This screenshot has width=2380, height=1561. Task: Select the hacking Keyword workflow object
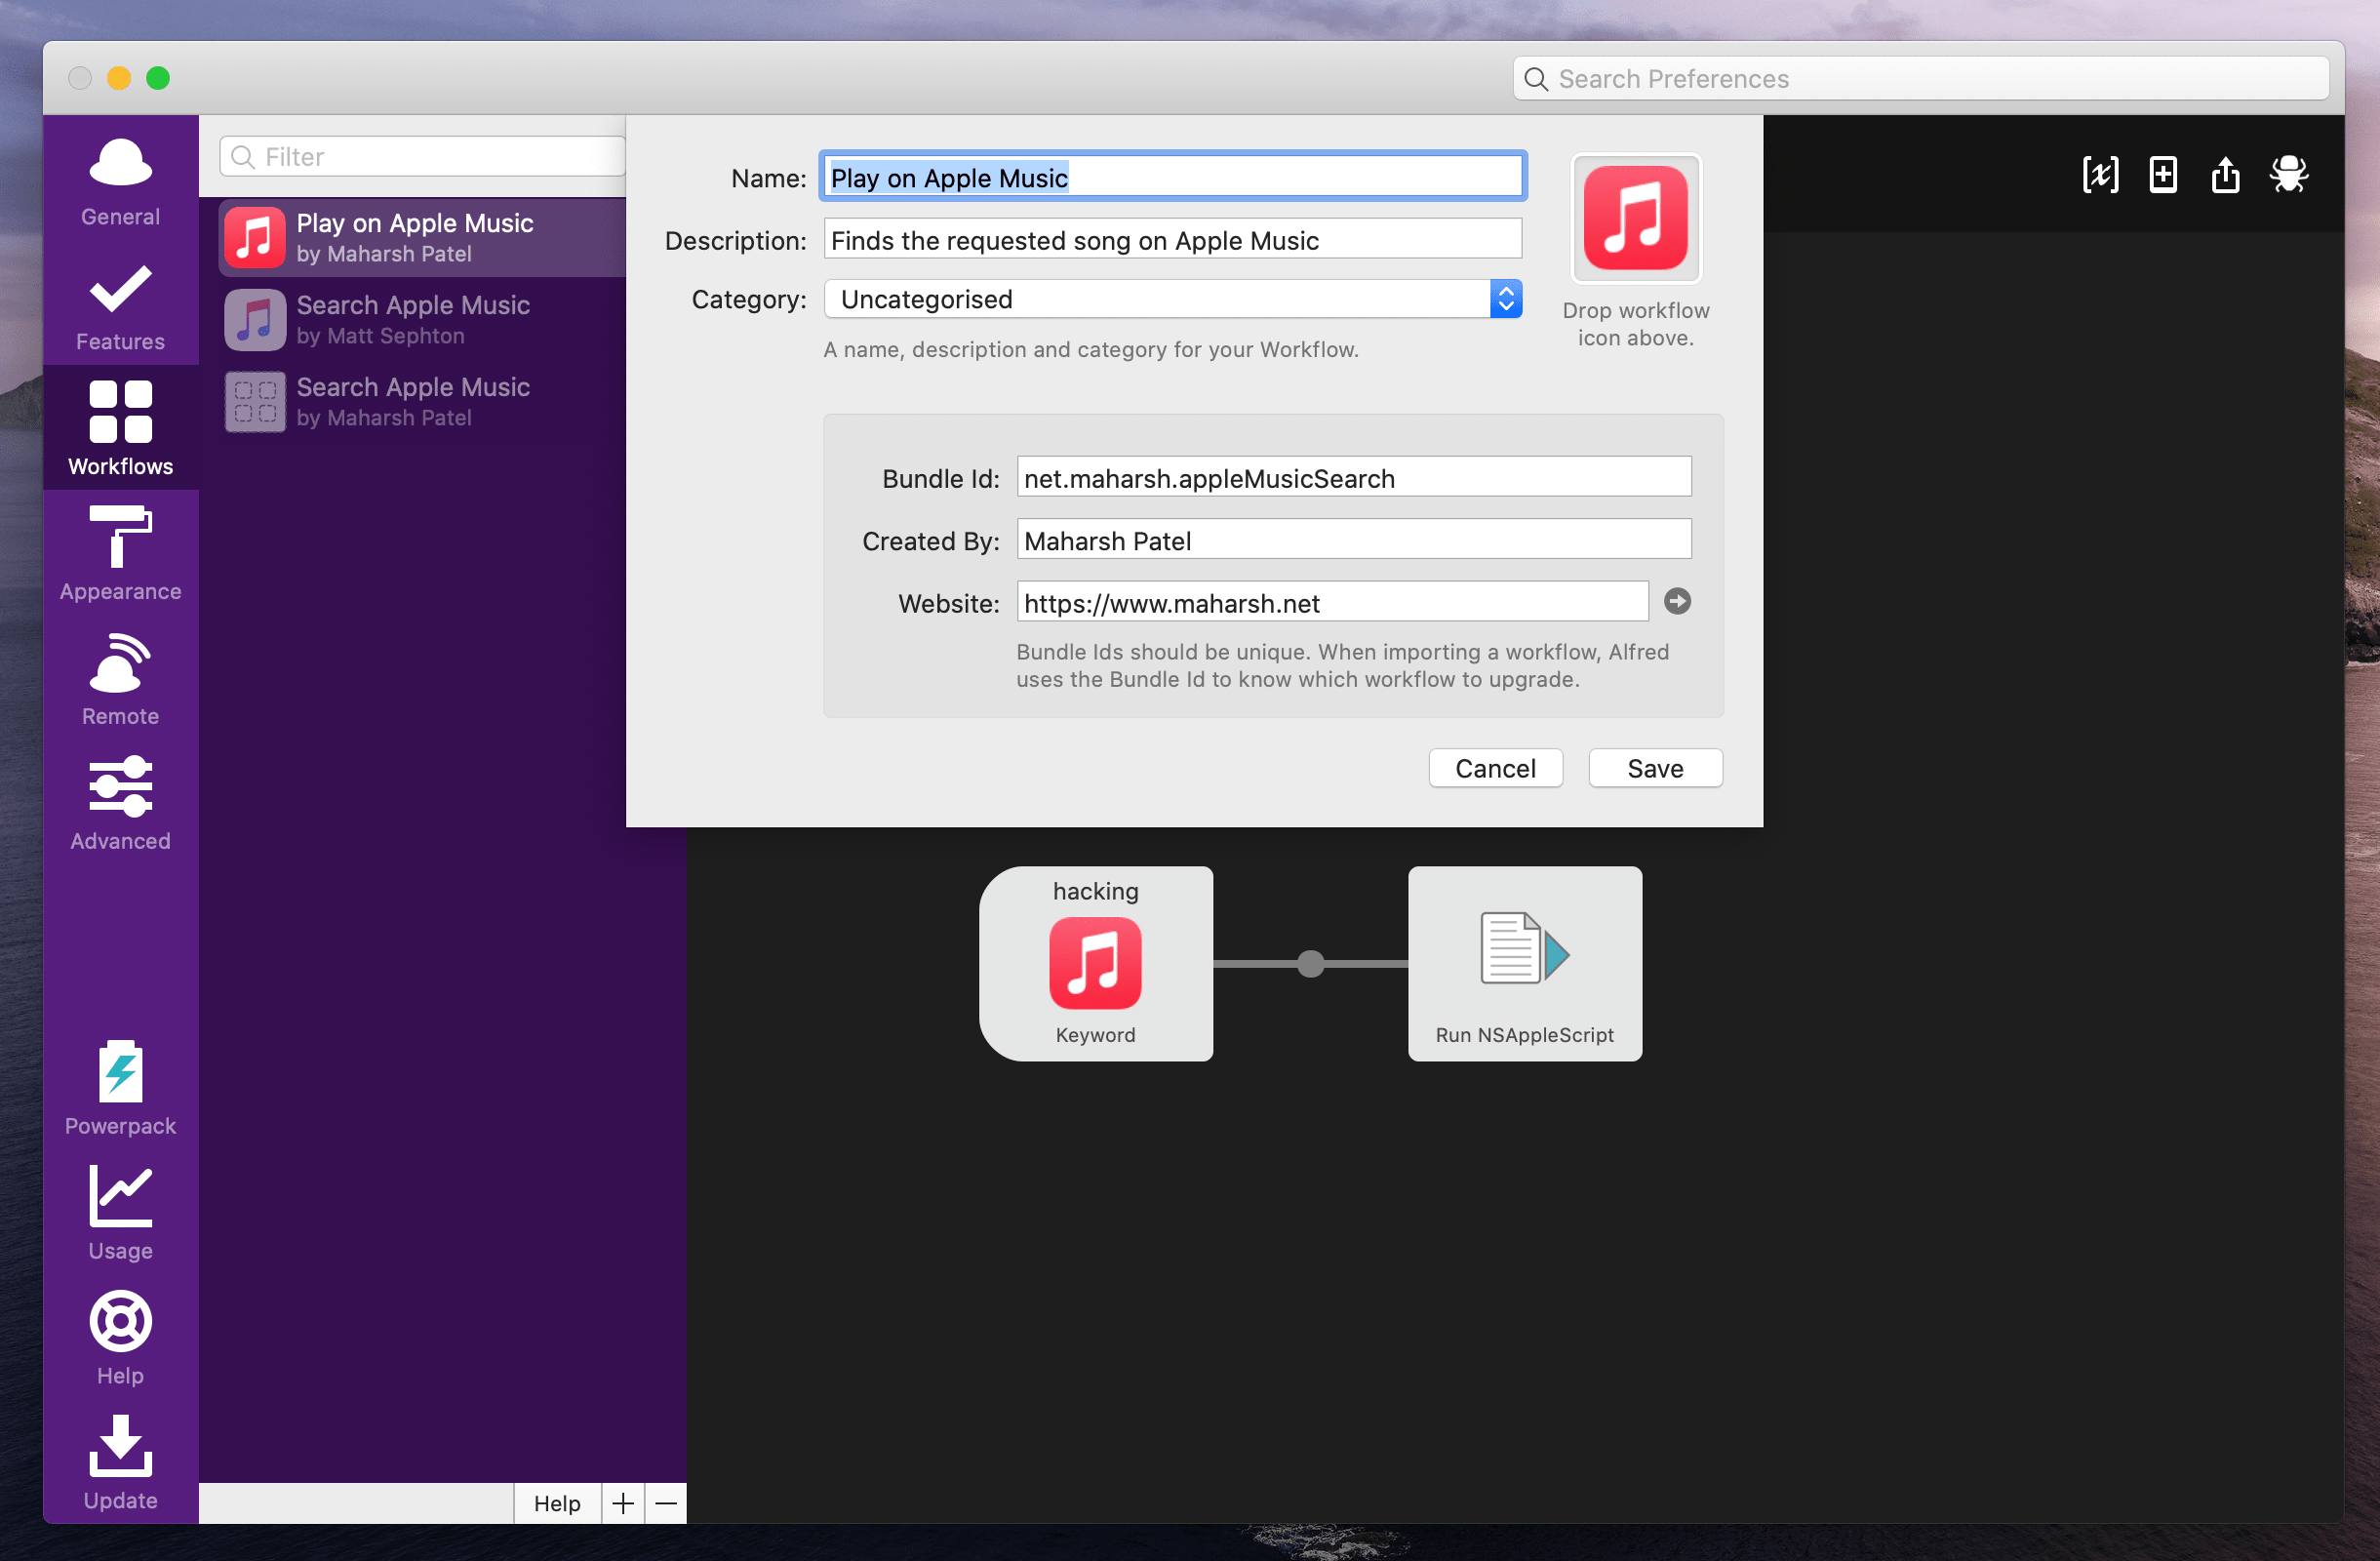[x=1096, y=963]
